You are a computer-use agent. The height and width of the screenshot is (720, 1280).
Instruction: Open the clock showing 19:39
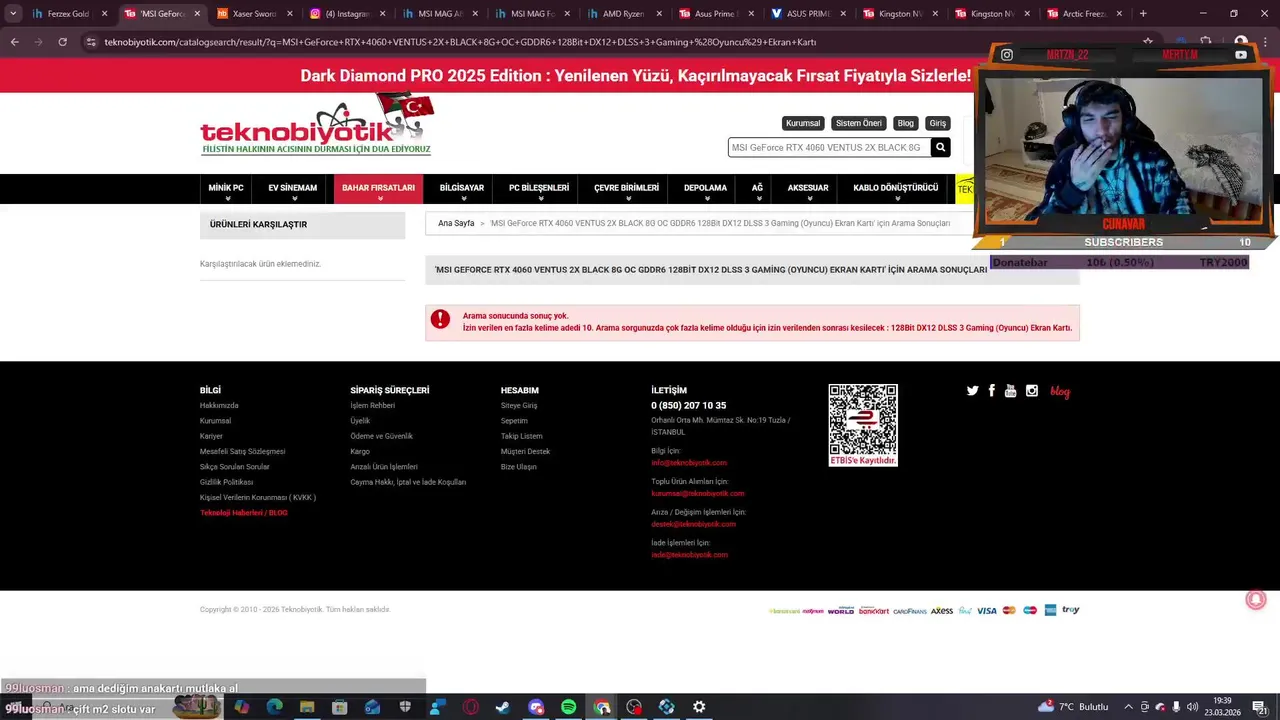(1222, 707)
